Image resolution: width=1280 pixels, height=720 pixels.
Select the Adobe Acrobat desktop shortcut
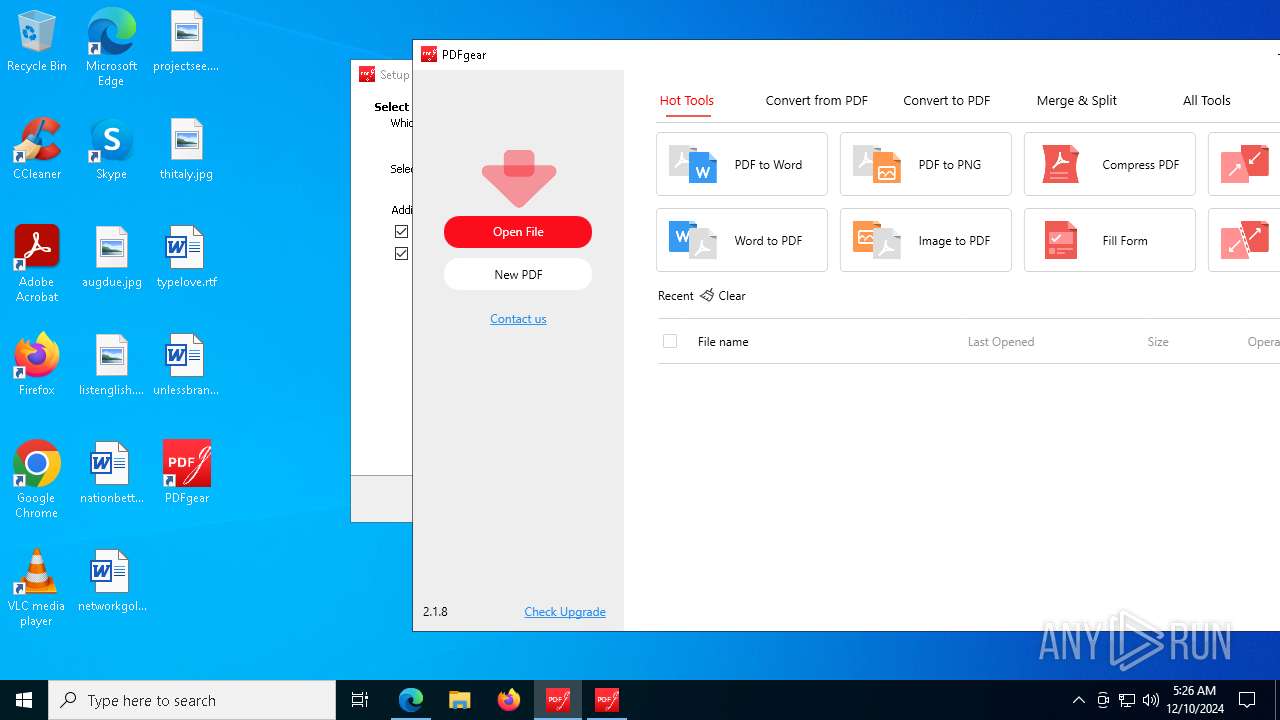(x=37, y=264)
